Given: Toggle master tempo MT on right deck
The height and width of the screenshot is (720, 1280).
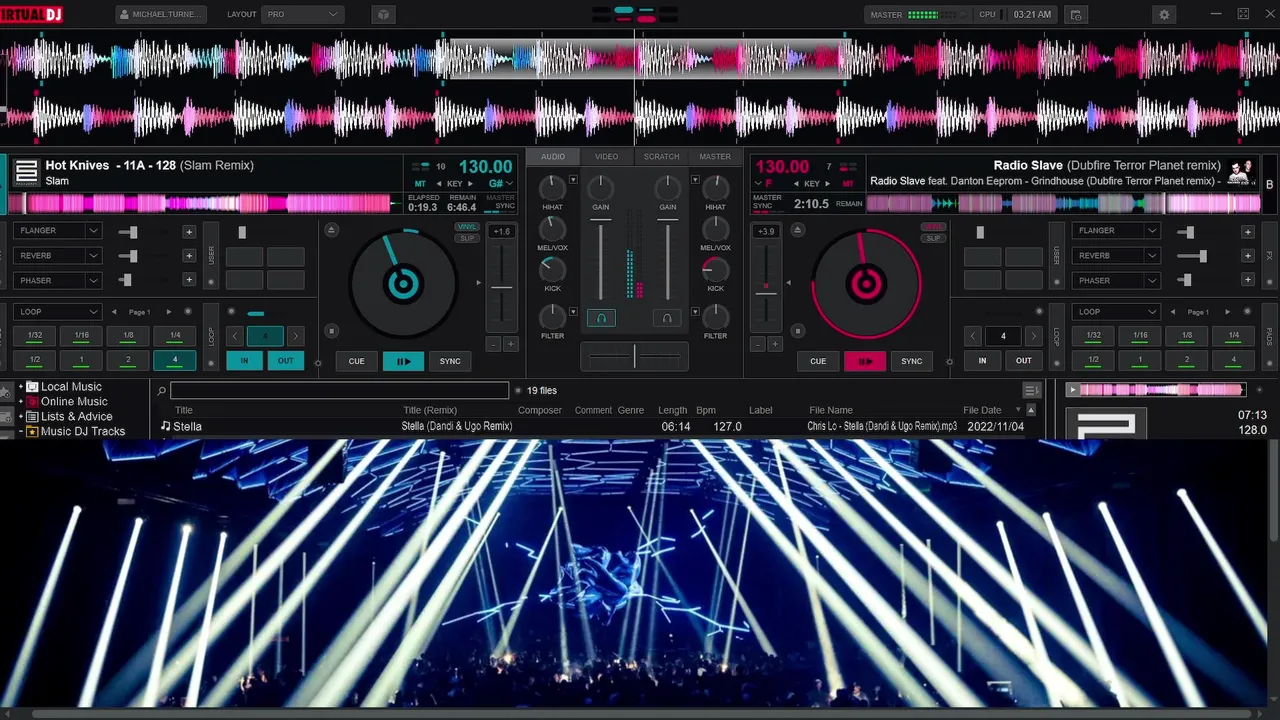Looking at the screenshot, I should pyautogui.click(x=848, y=184).
